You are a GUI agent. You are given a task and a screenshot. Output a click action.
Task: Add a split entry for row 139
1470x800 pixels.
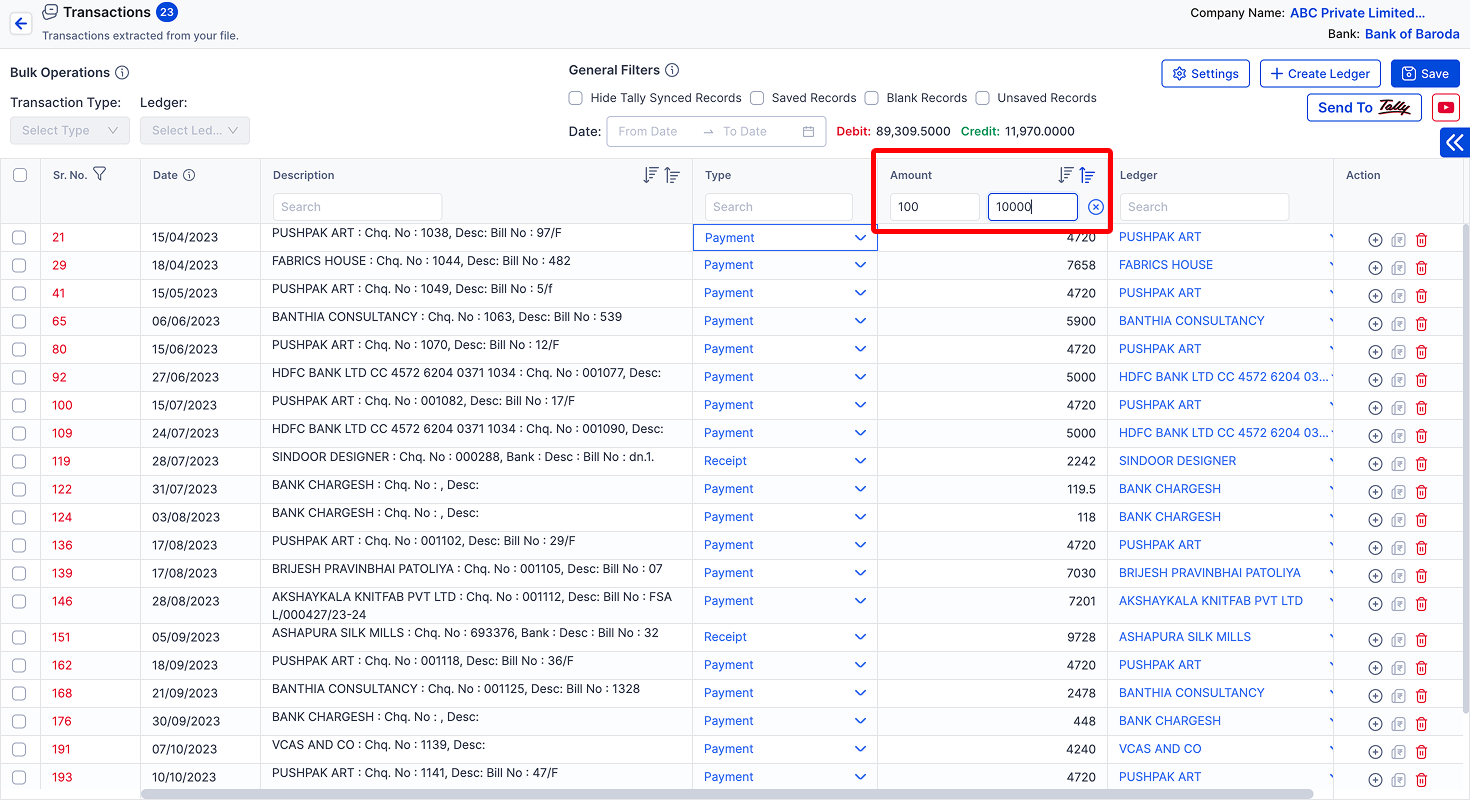point(1375,576)
